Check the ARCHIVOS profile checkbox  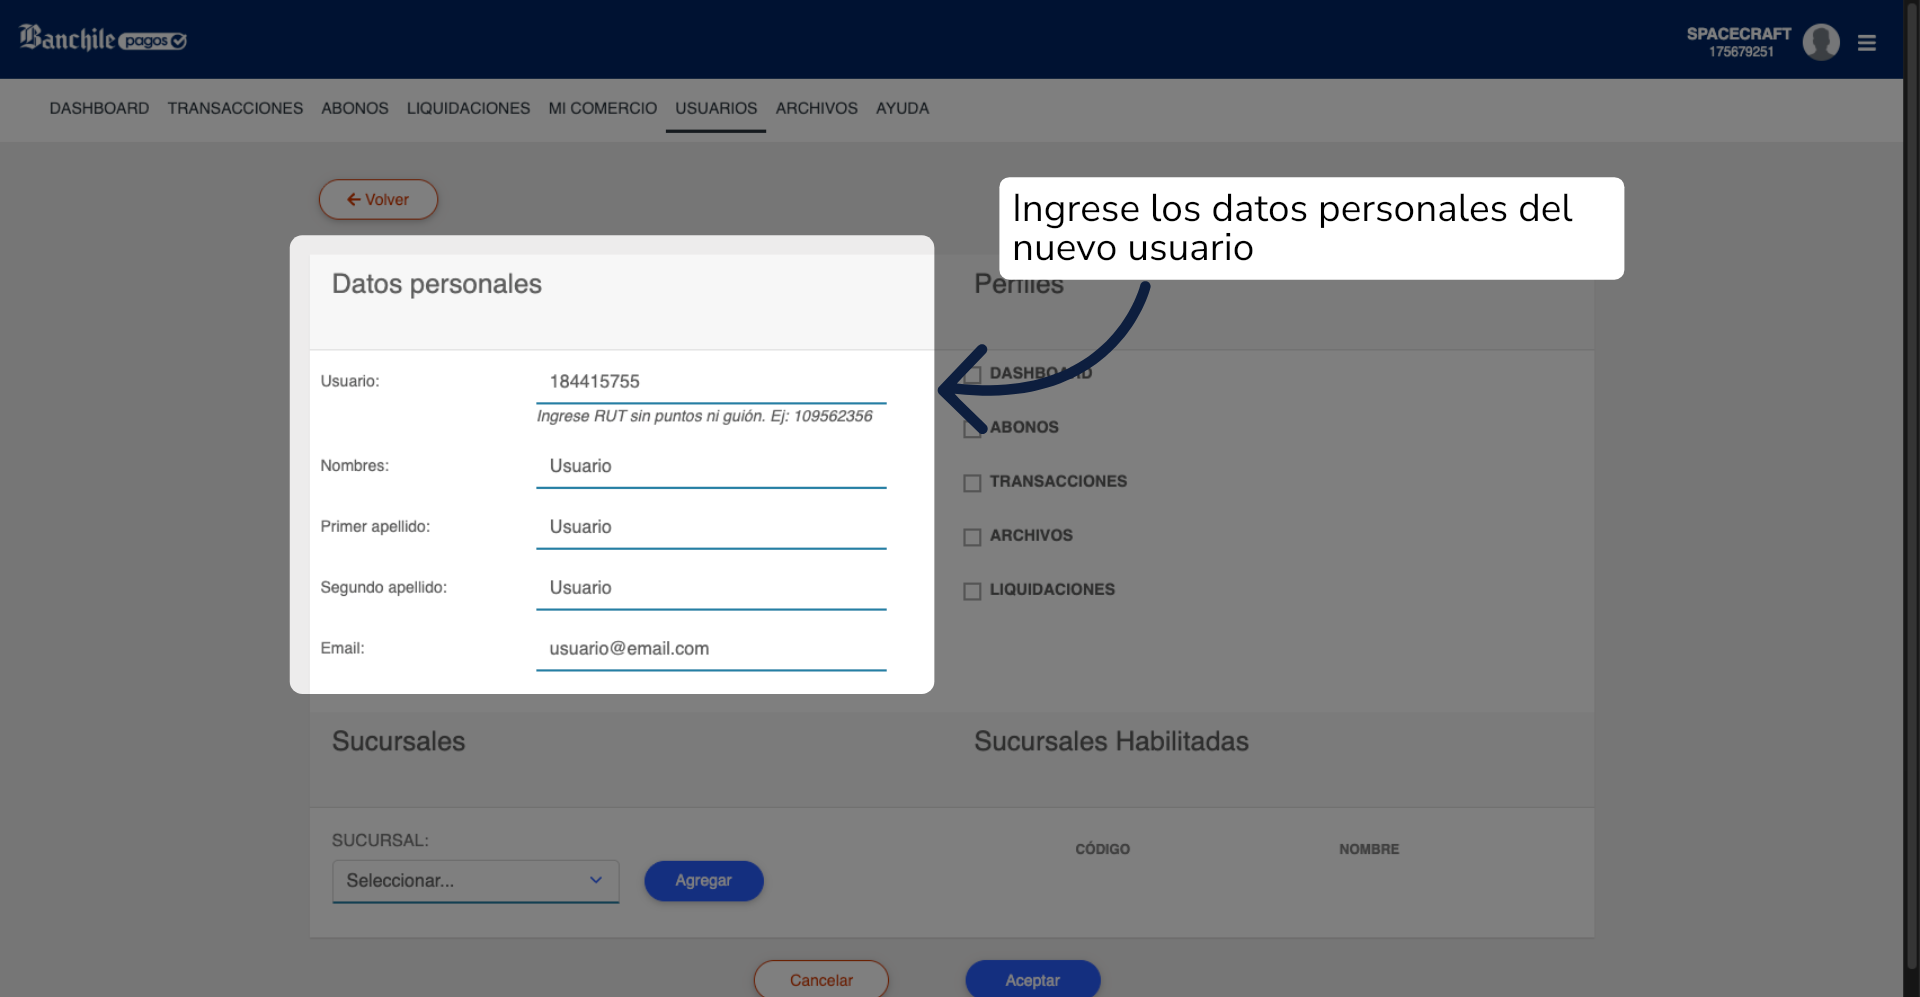click(972, 537)
